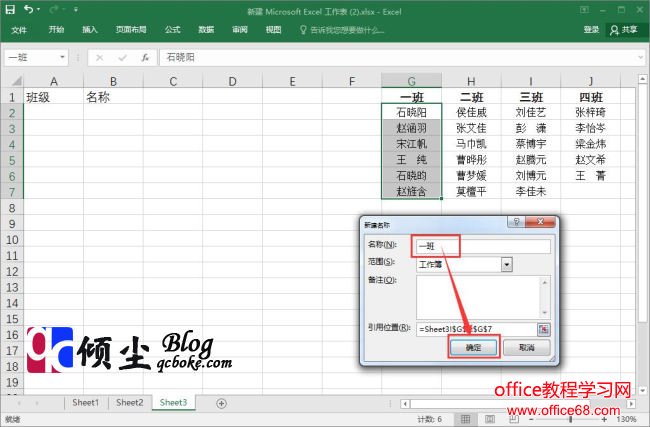Viewport: 650px width, 427px height.
Task: Click the vertical scrollbar down arrow
Action: 642,390
